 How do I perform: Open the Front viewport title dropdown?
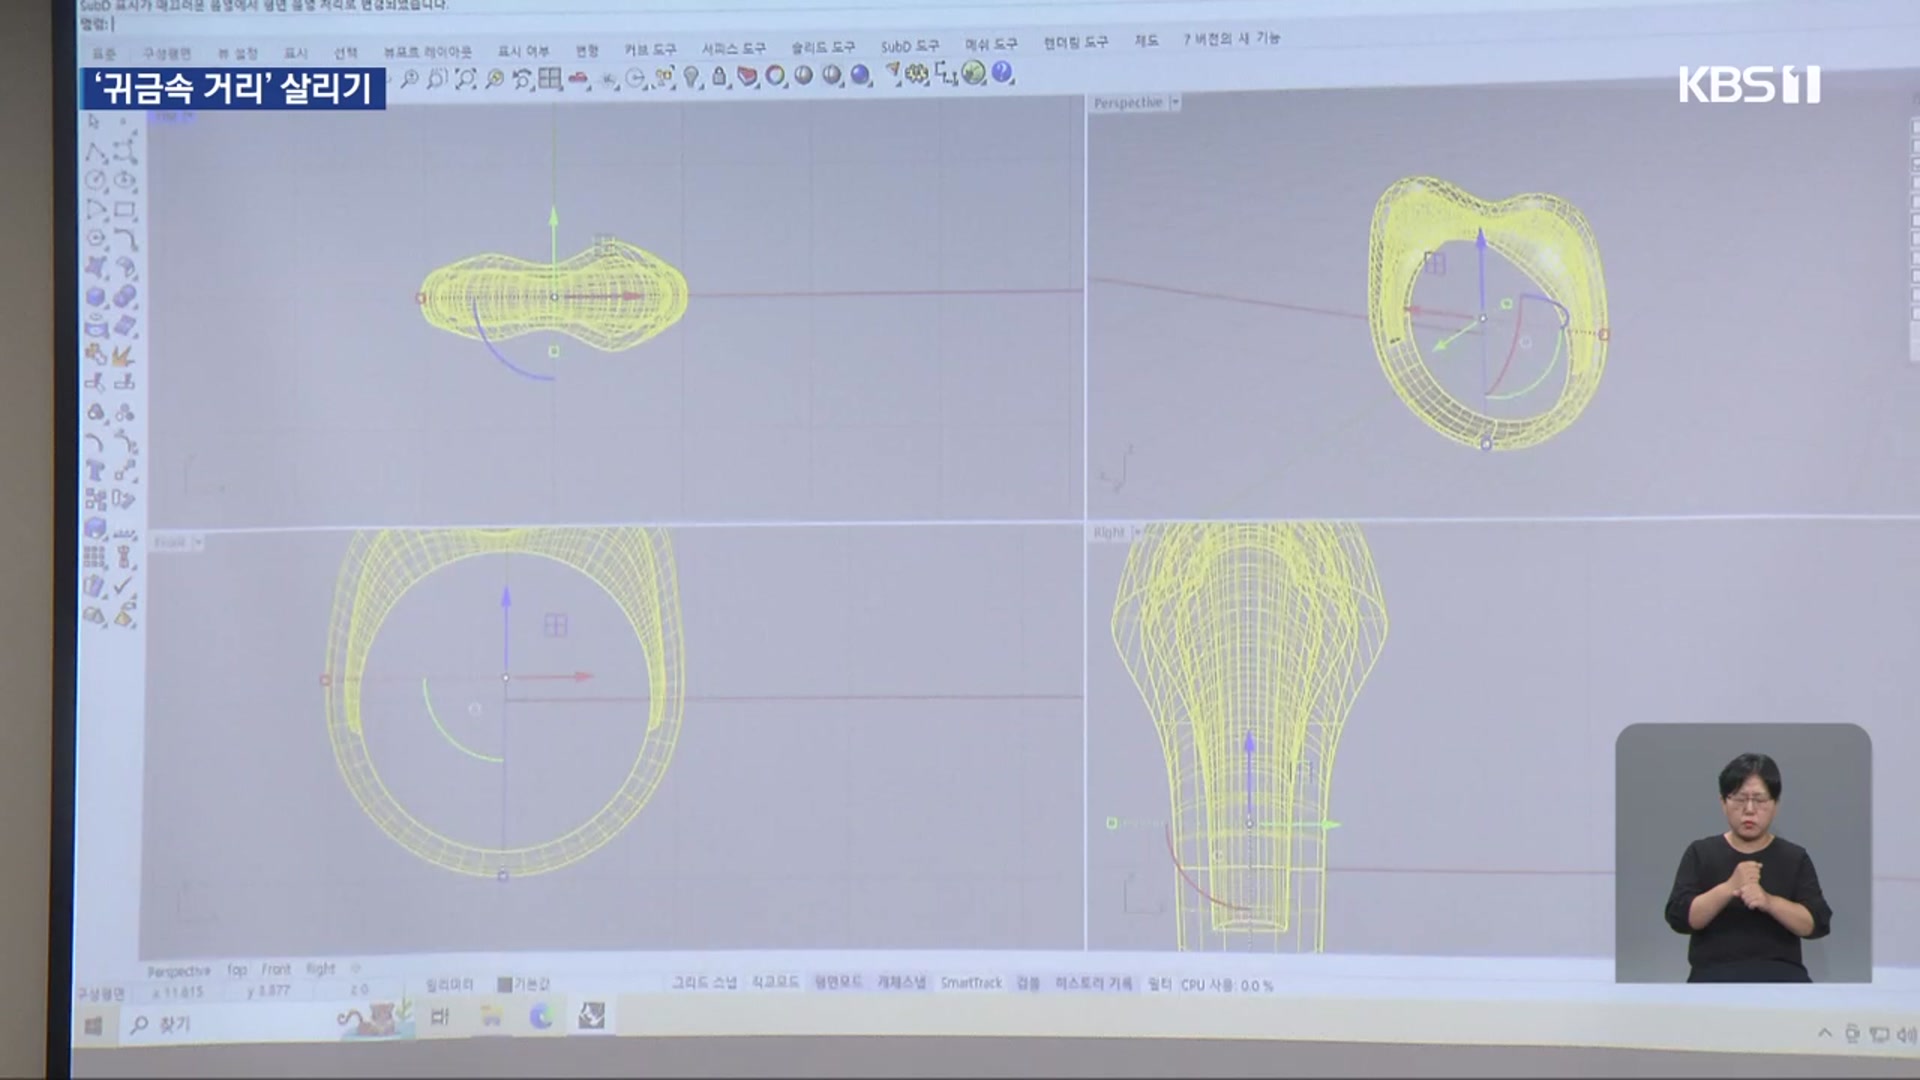198,542
